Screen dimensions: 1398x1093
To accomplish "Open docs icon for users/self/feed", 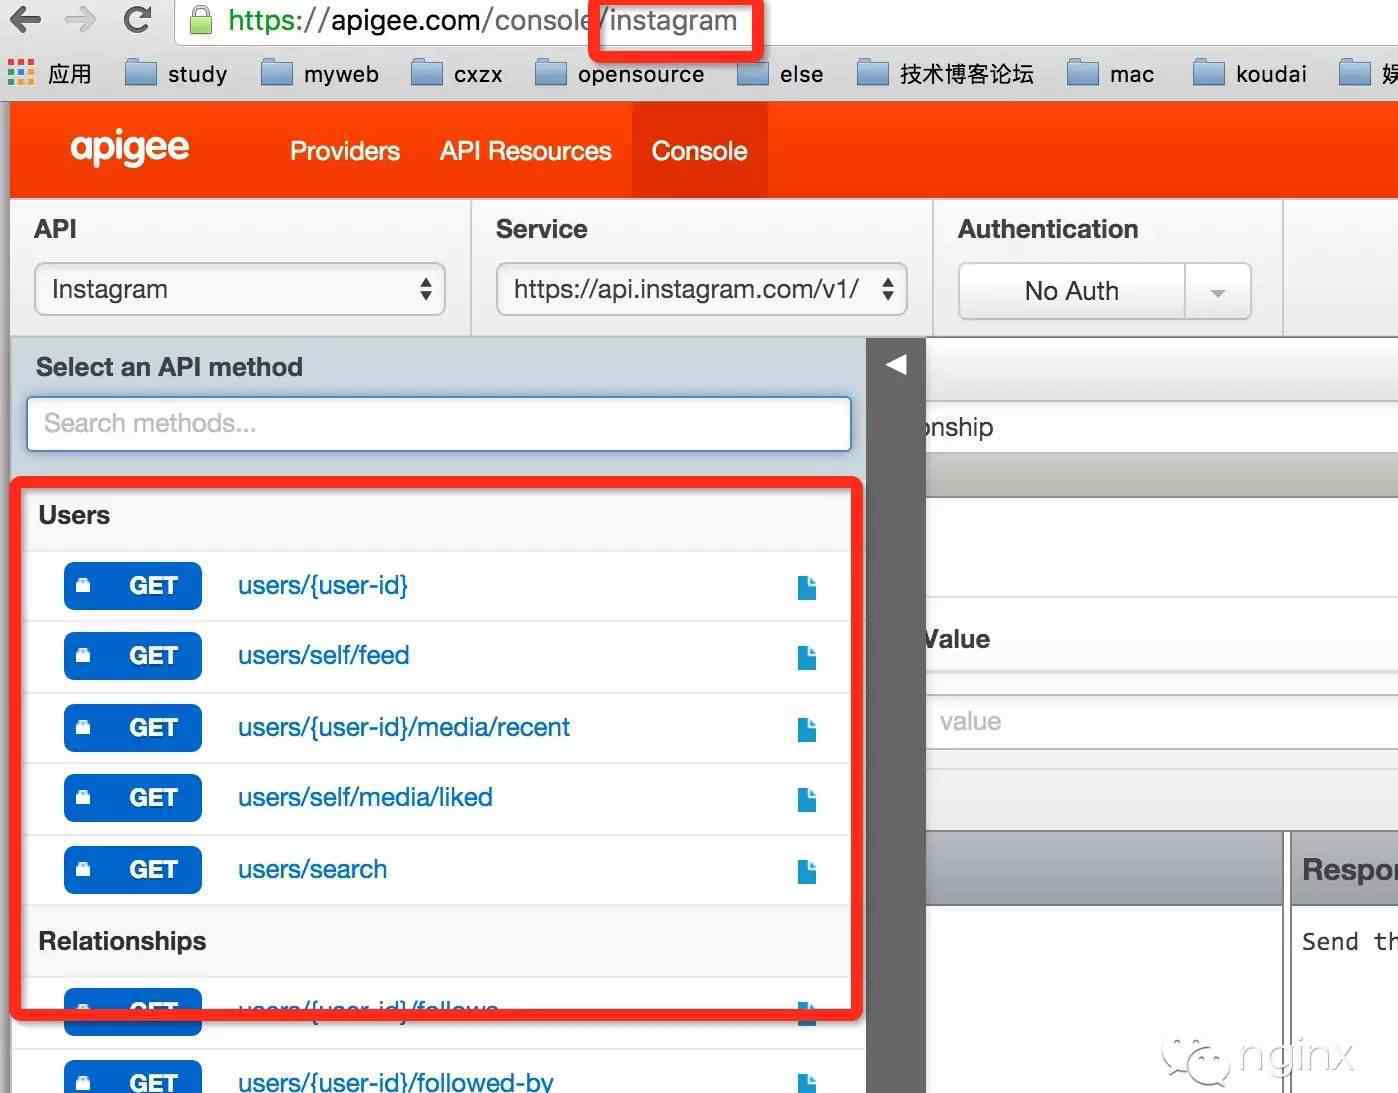I will pyautogui.click(x=807, y=657).
